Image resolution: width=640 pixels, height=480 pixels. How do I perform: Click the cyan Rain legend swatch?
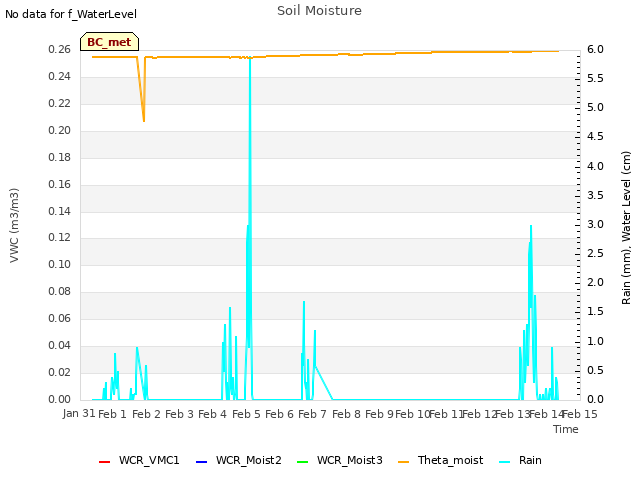pos(504,462)
